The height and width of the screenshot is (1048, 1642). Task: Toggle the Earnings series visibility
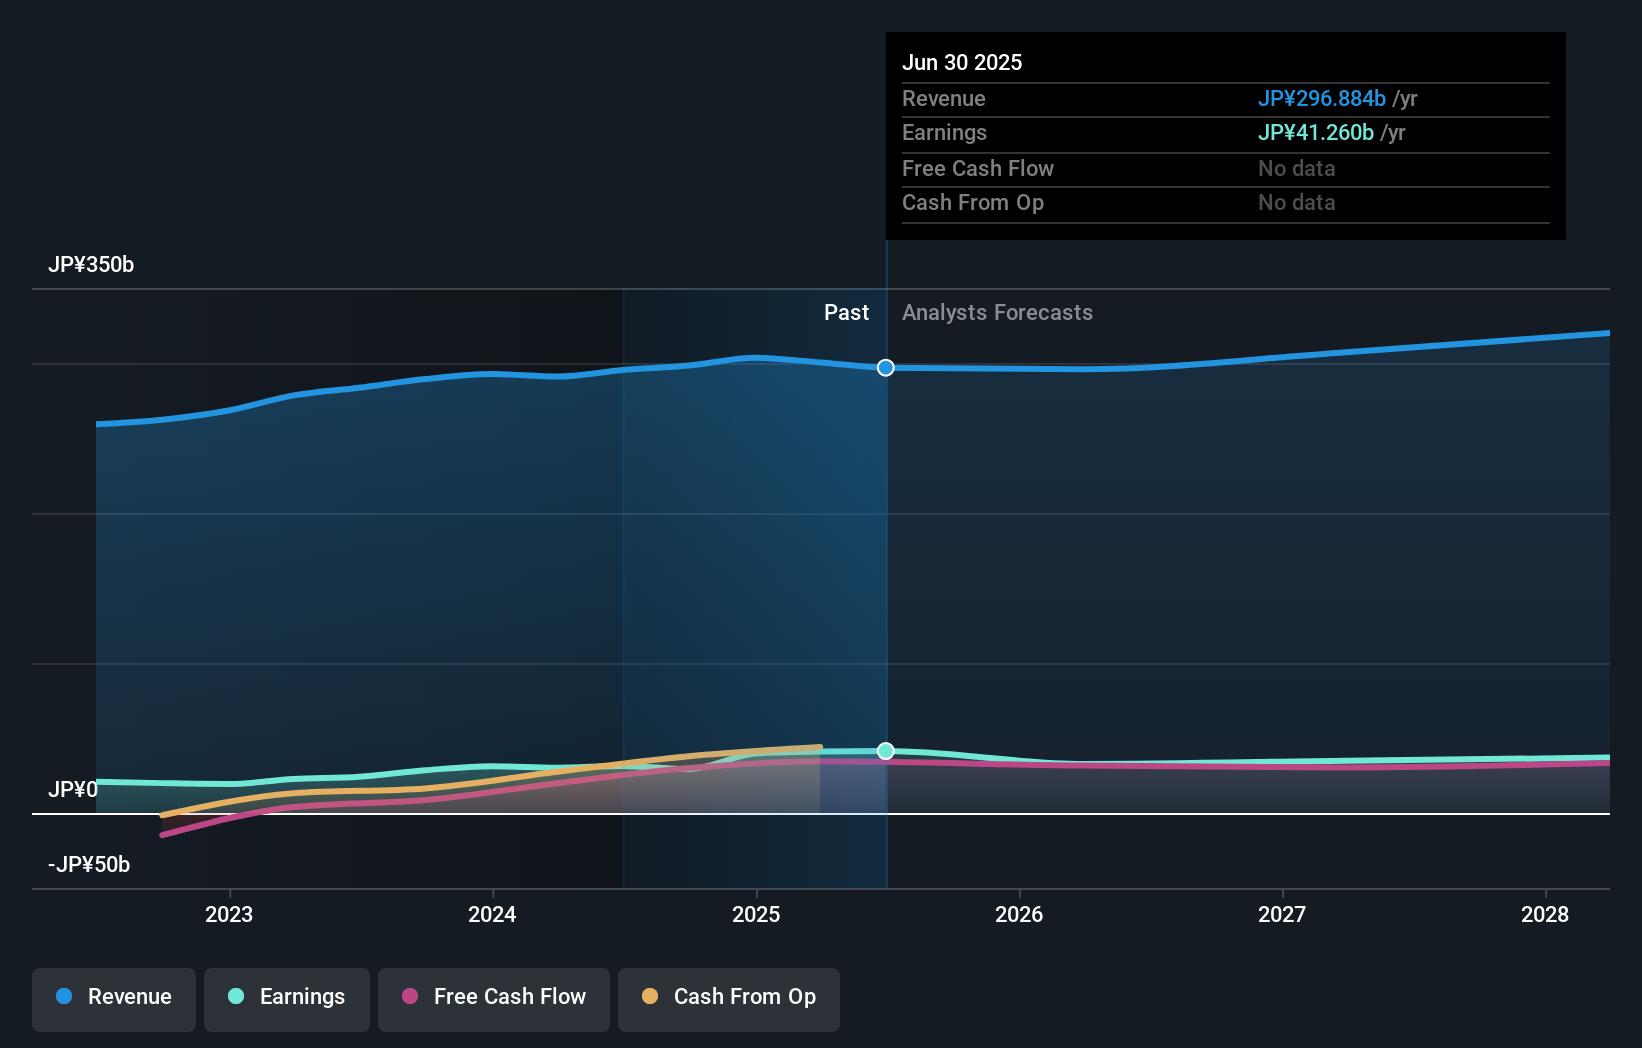click(x=287, y=997)
